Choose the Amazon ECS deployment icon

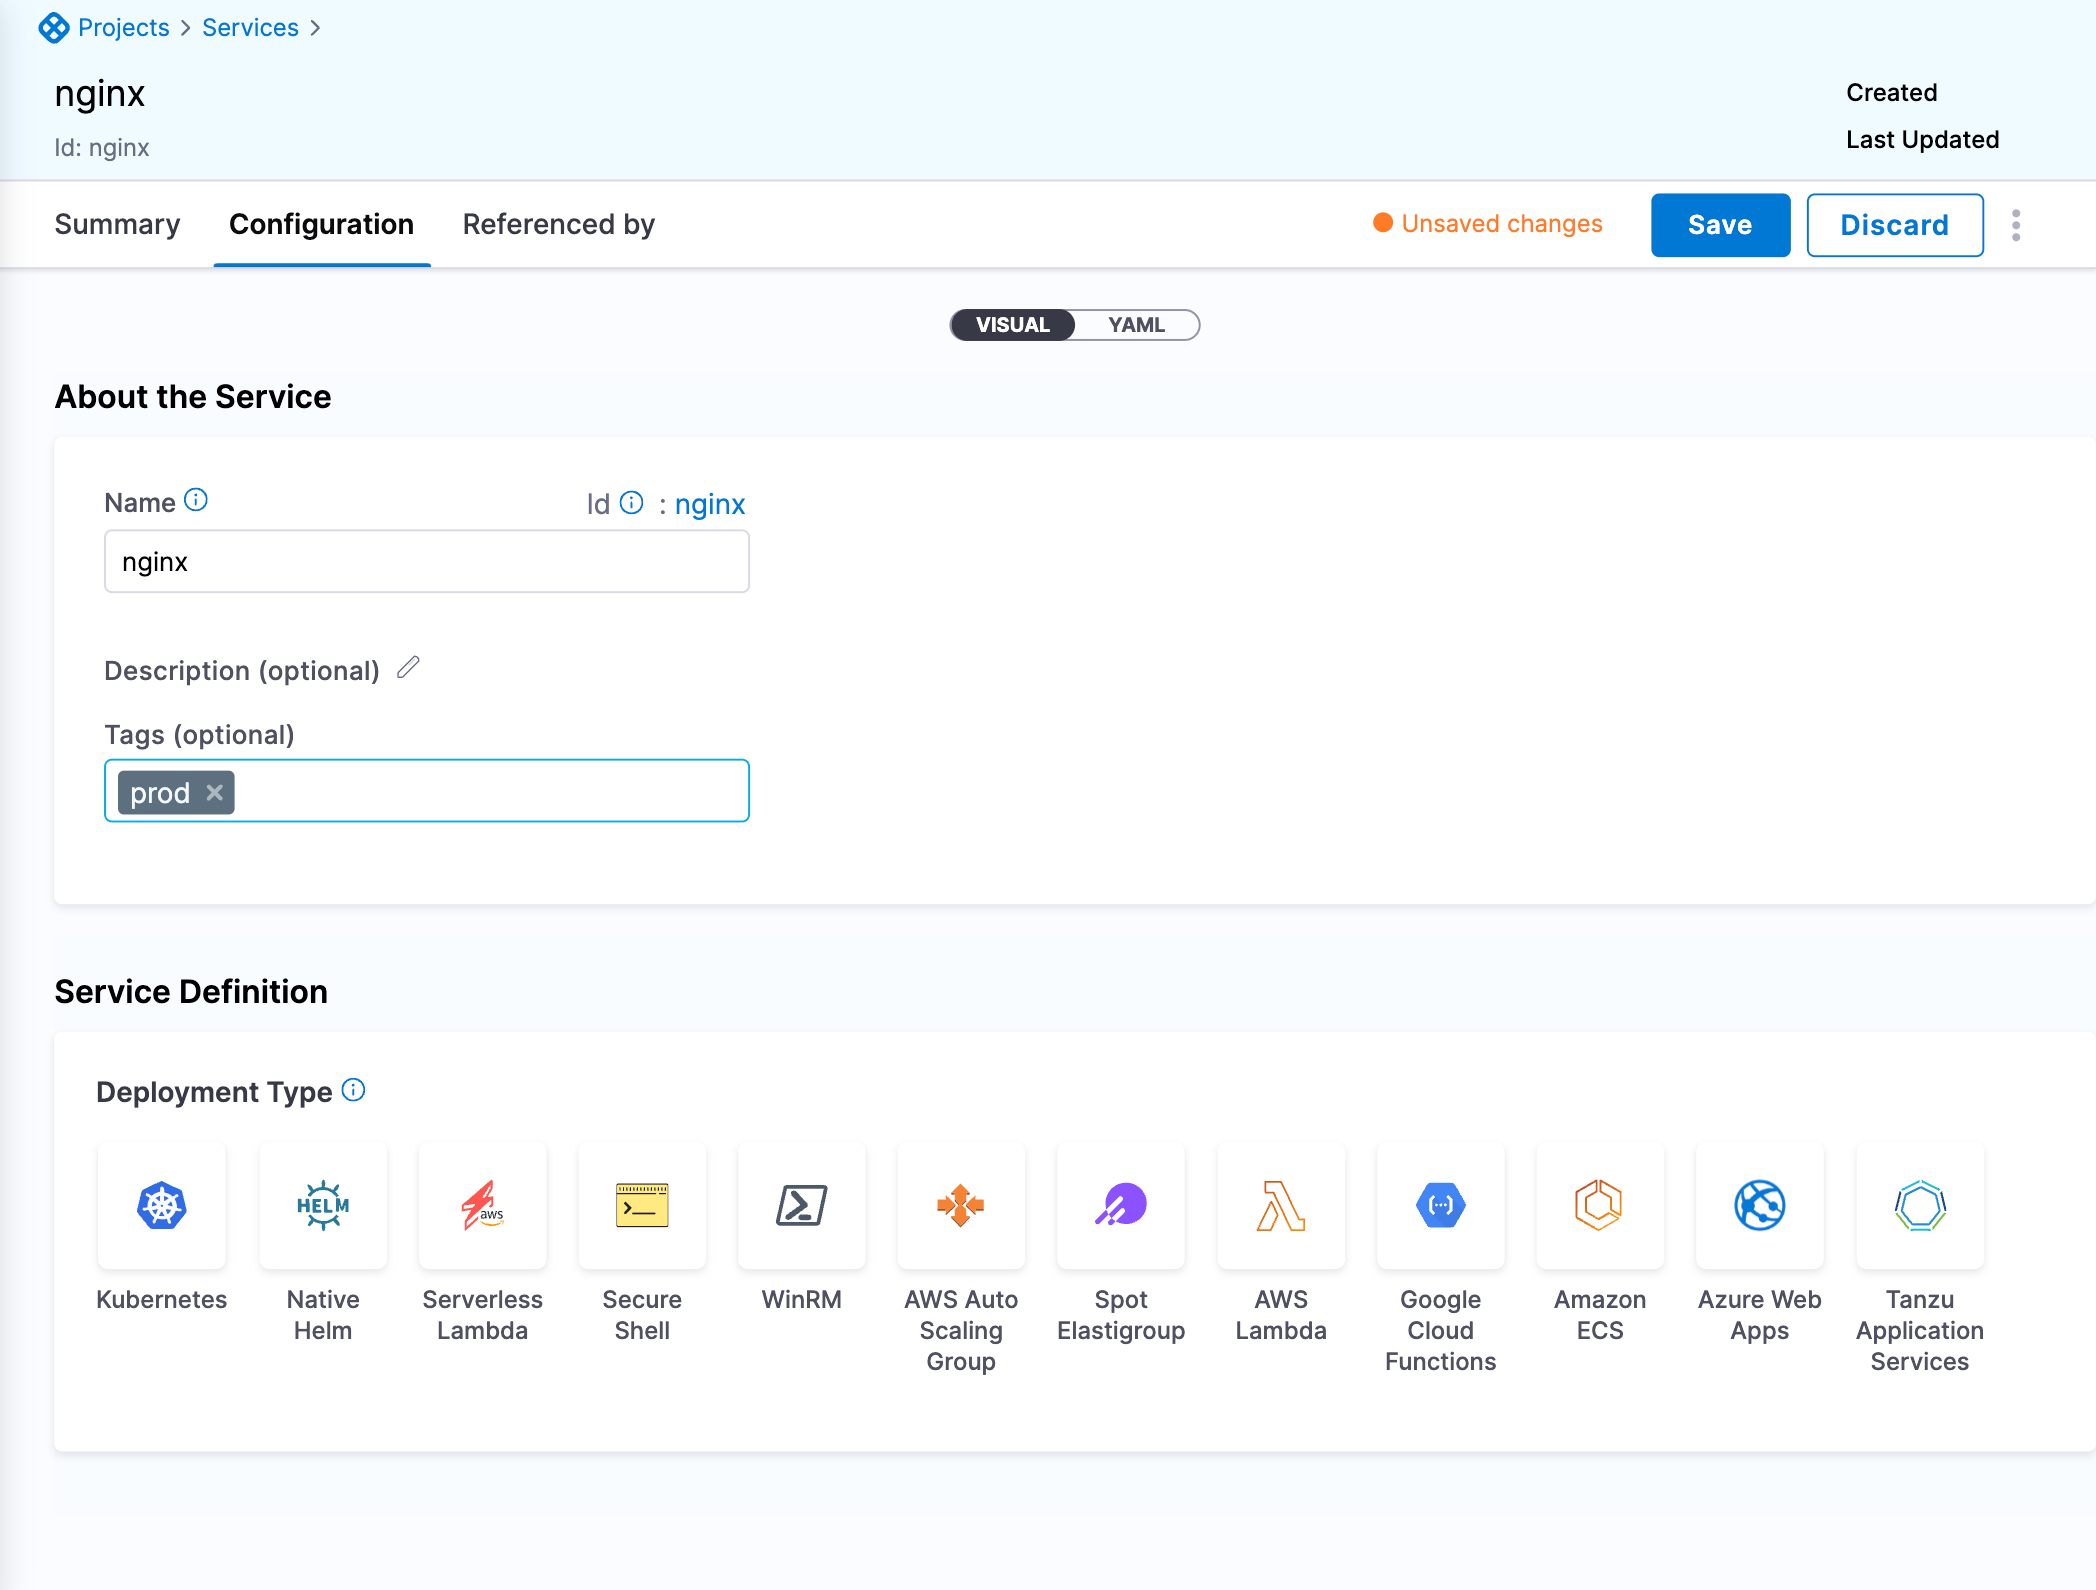1600,1205
